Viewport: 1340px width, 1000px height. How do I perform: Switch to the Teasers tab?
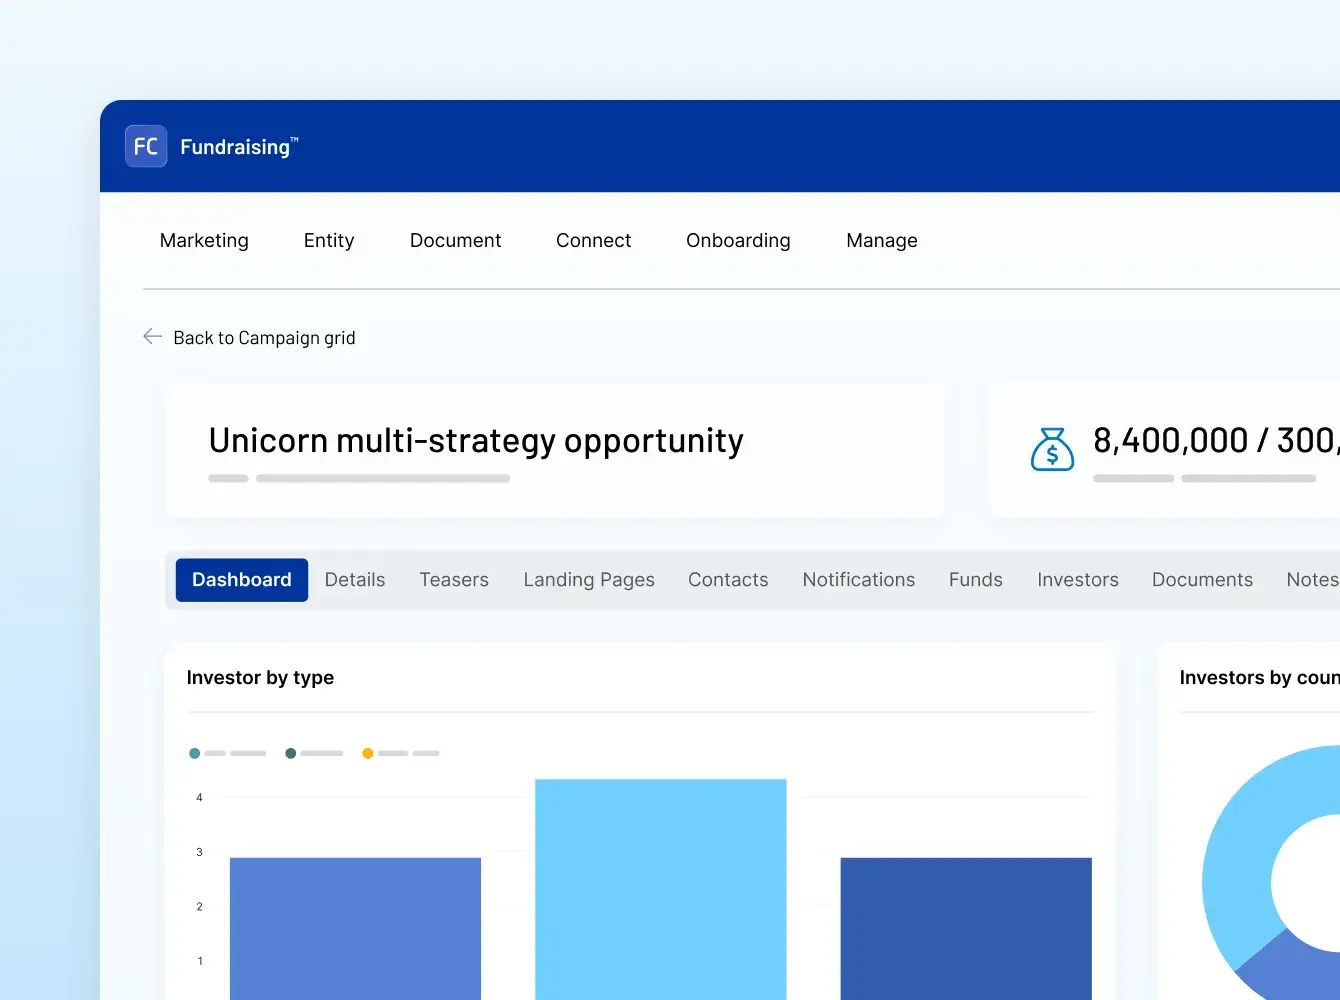coord(453,579)
